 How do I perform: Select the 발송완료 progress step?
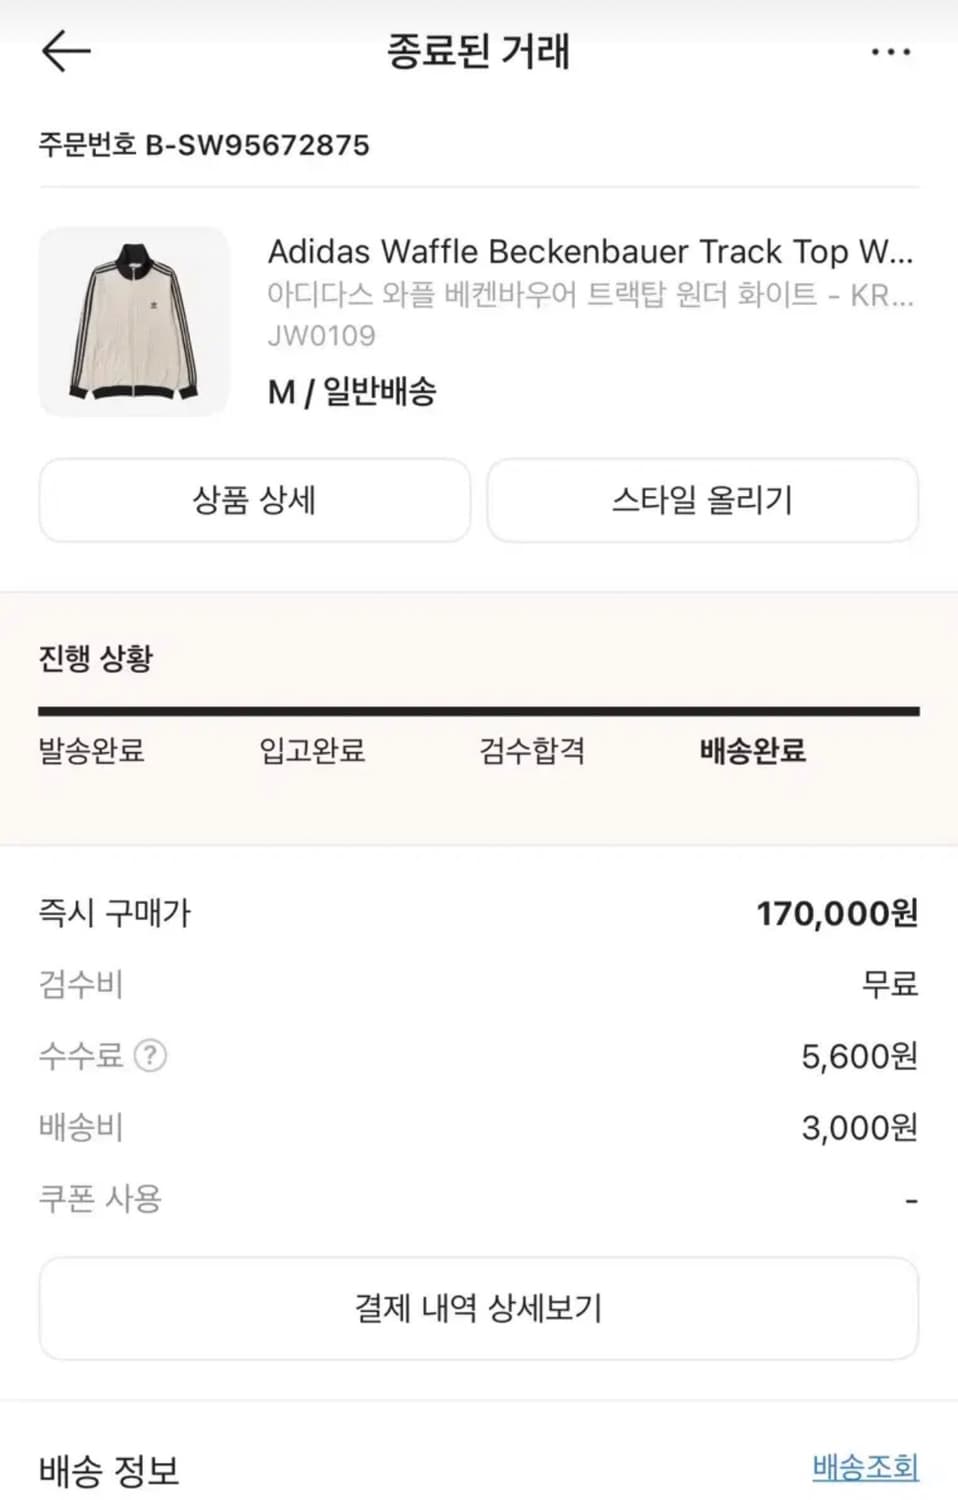click(92, 750)
